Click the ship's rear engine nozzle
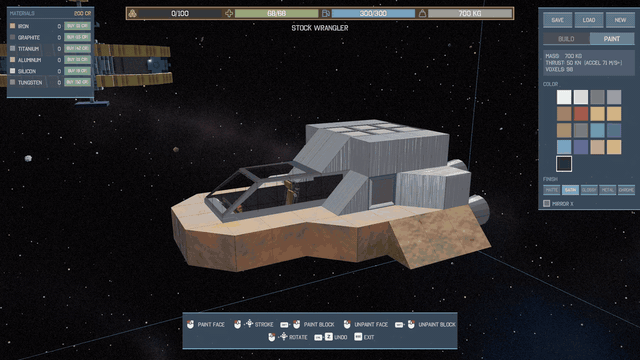Image resolution: width=640 pixels, height=360 pixels. click(478, 209)
